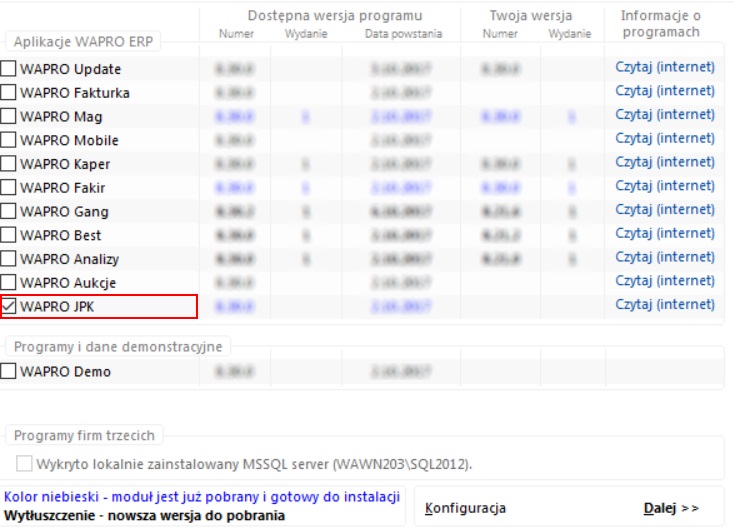Click the Wytłuszczenie legend text
Image resolution: width=734 pixels, height=532 pixels.
point(144,515)
